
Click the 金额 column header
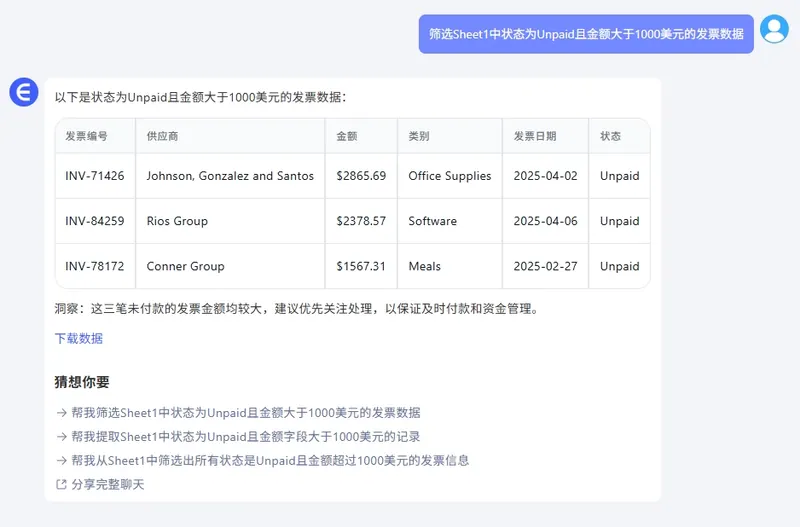[347, 136]
